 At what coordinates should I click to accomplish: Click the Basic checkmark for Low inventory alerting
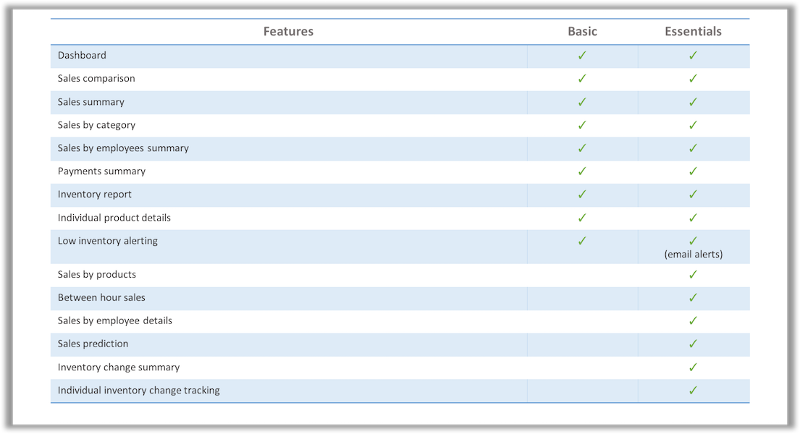tap(582, 241)
